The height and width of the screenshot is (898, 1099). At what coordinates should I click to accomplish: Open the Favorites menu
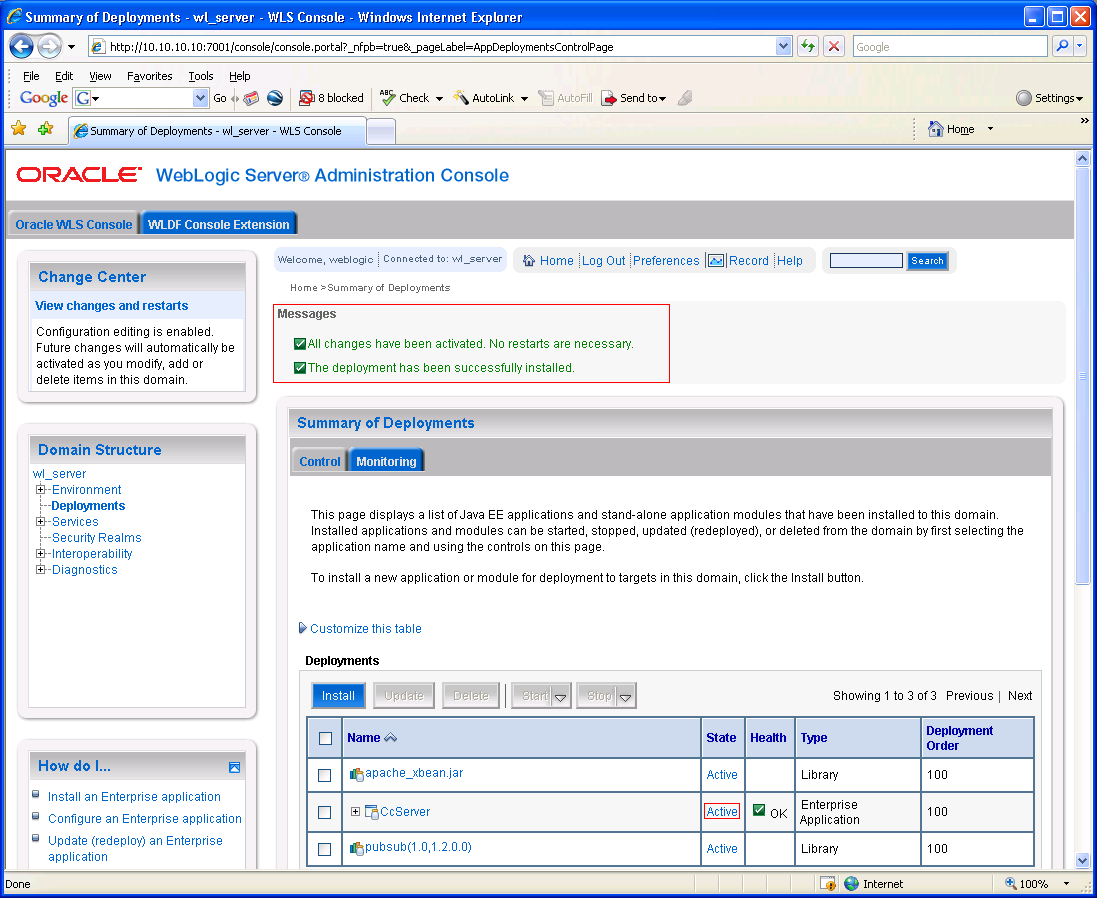point(149,76)
